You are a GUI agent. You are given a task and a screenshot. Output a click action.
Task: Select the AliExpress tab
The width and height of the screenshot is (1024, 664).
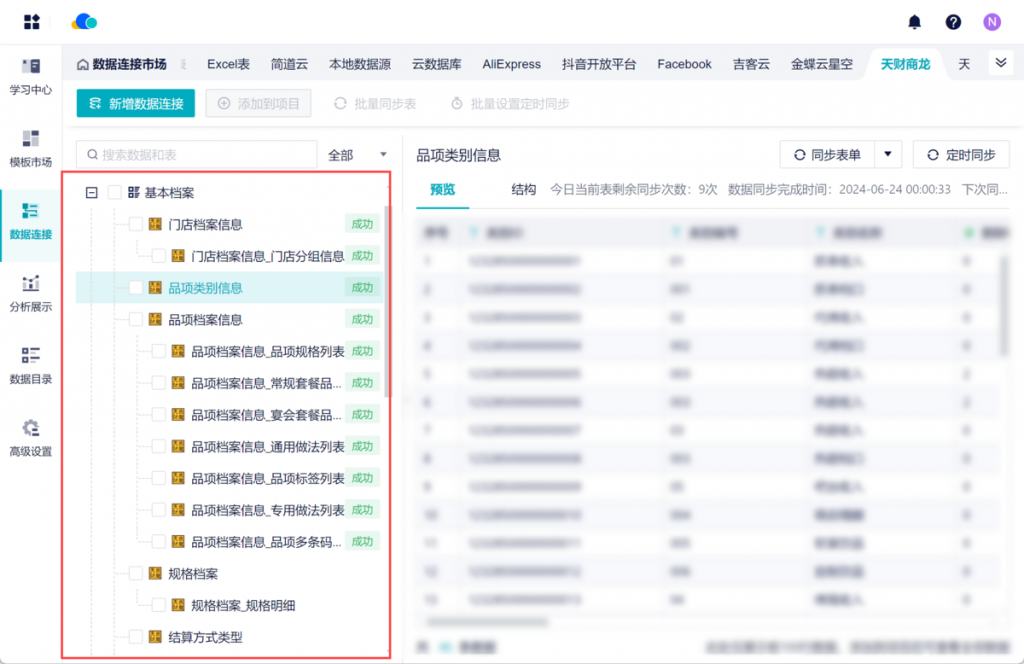[511, 64]
